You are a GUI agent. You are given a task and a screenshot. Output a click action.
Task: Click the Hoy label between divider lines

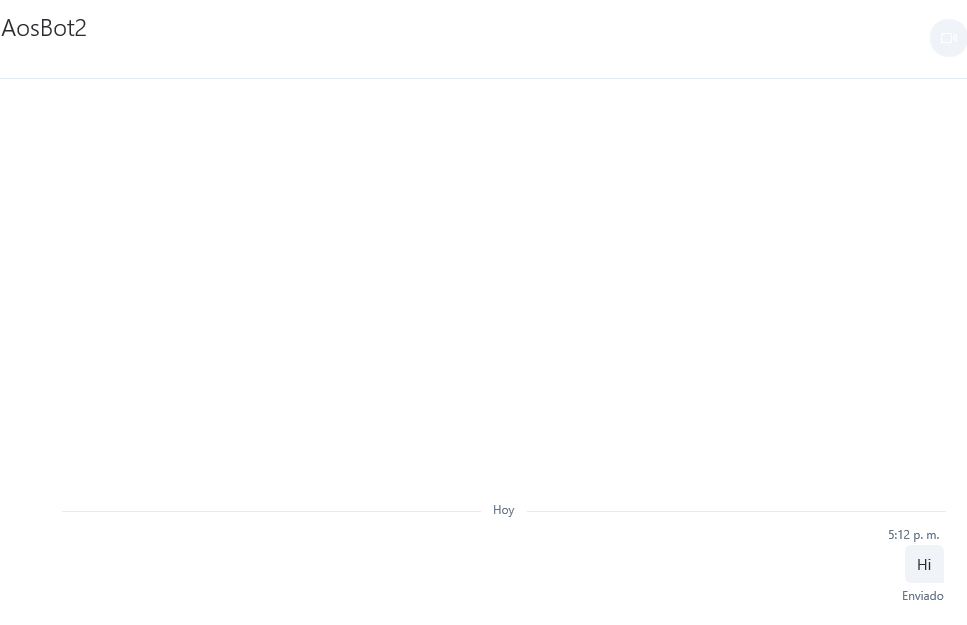pos(503,510)
